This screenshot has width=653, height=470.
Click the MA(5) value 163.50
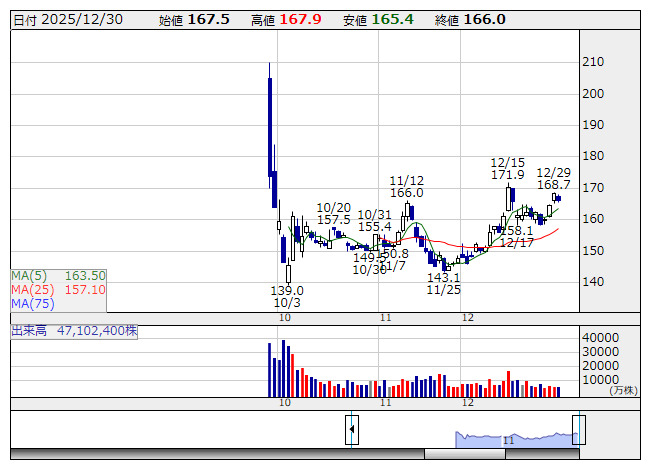tap(85, 276)
